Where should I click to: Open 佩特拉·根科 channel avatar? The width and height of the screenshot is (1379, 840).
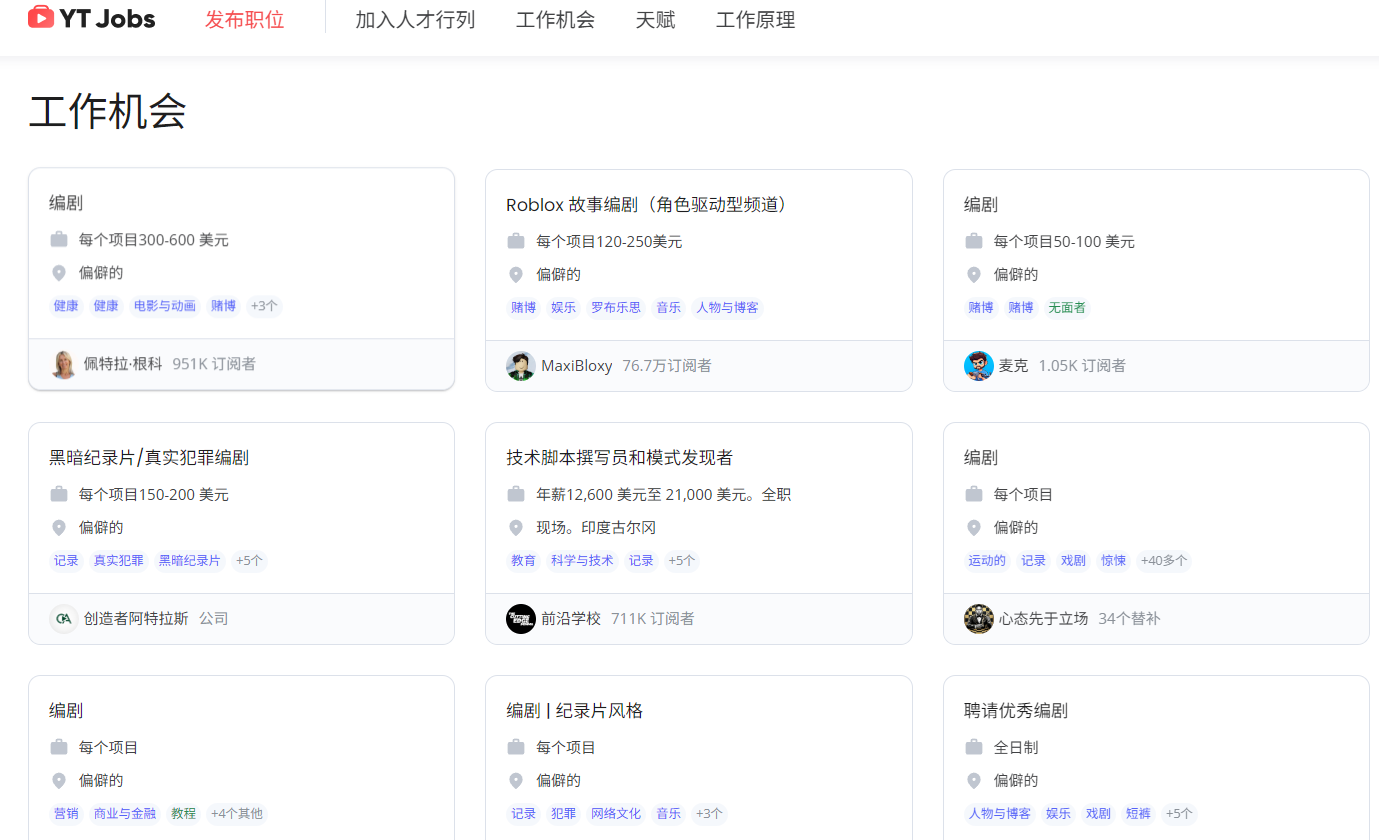(x=64, y=365)
